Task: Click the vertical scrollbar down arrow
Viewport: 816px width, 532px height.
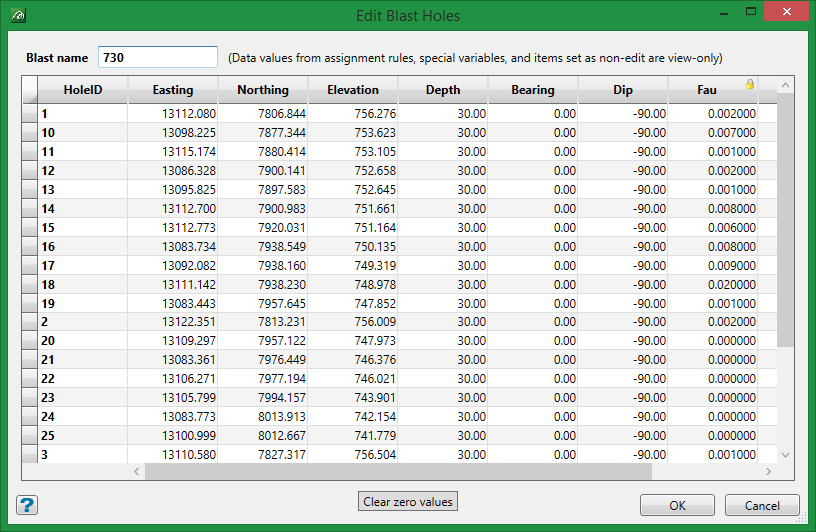Action: click(785, 454)
